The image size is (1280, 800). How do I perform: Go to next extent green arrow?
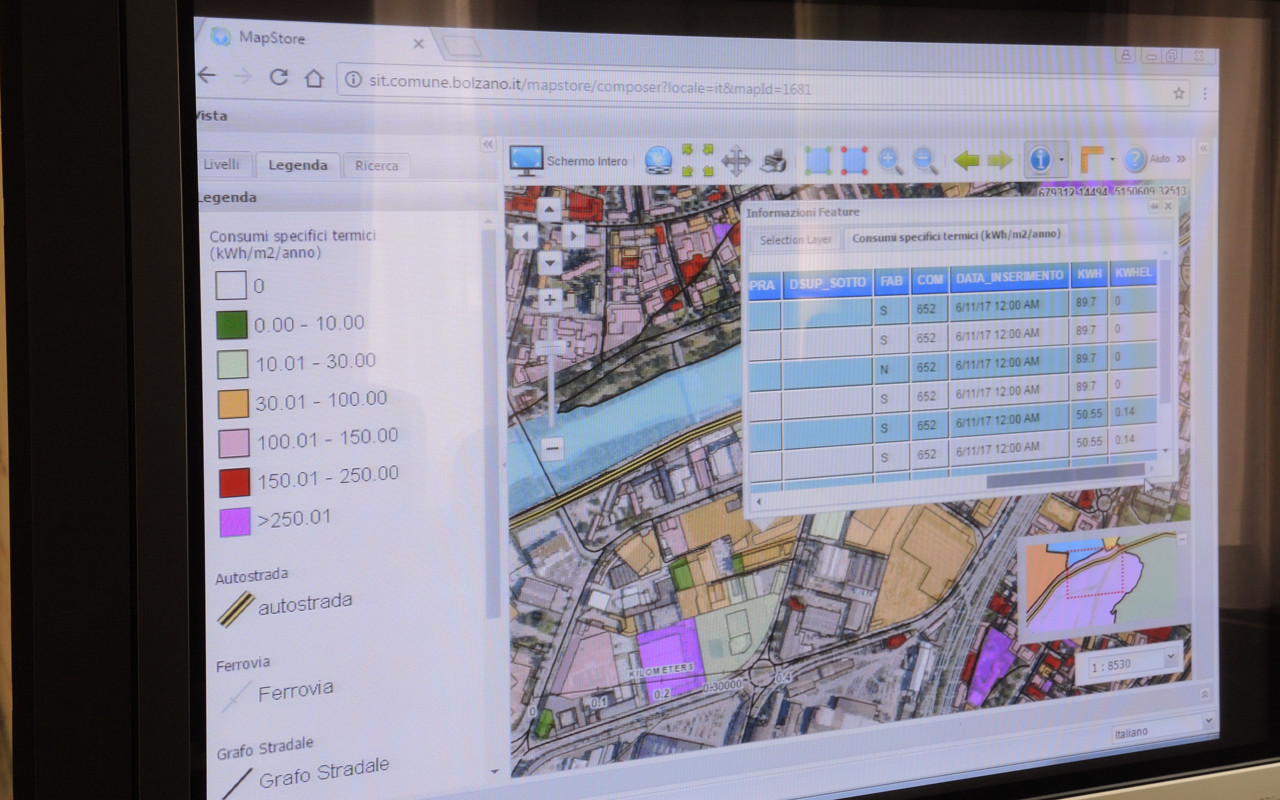pos(1000,160)
